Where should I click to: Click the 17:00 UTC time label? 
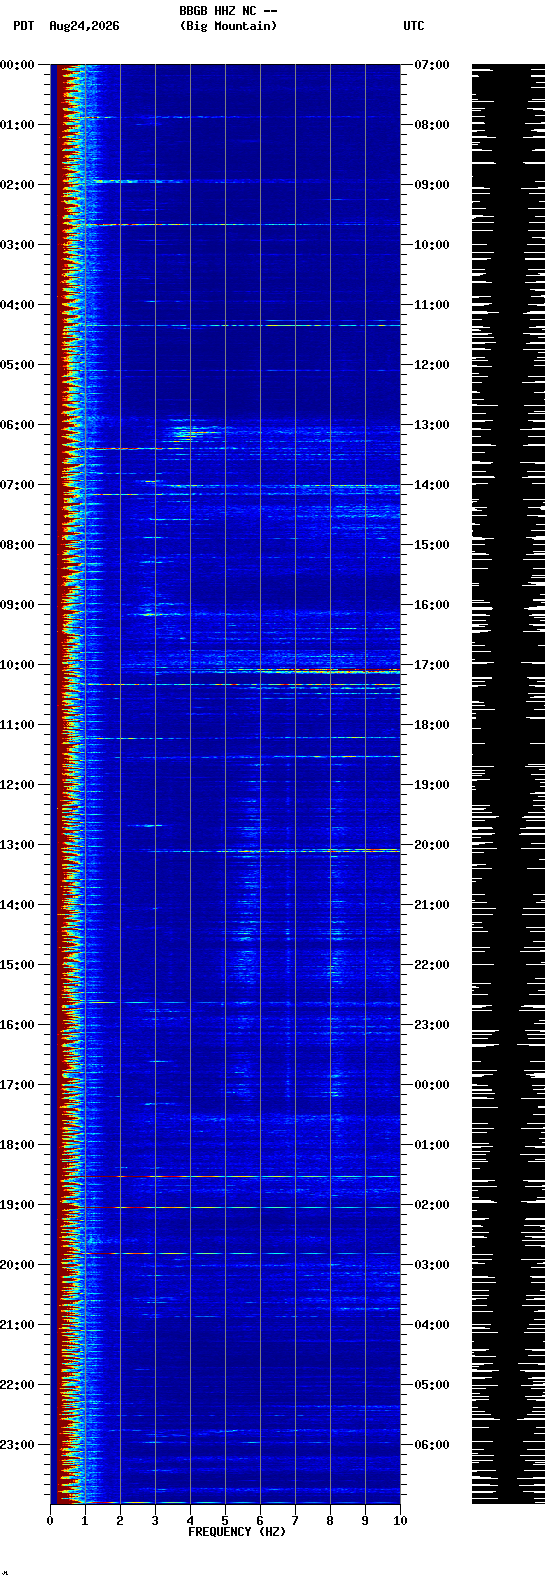tap(432, 665)
